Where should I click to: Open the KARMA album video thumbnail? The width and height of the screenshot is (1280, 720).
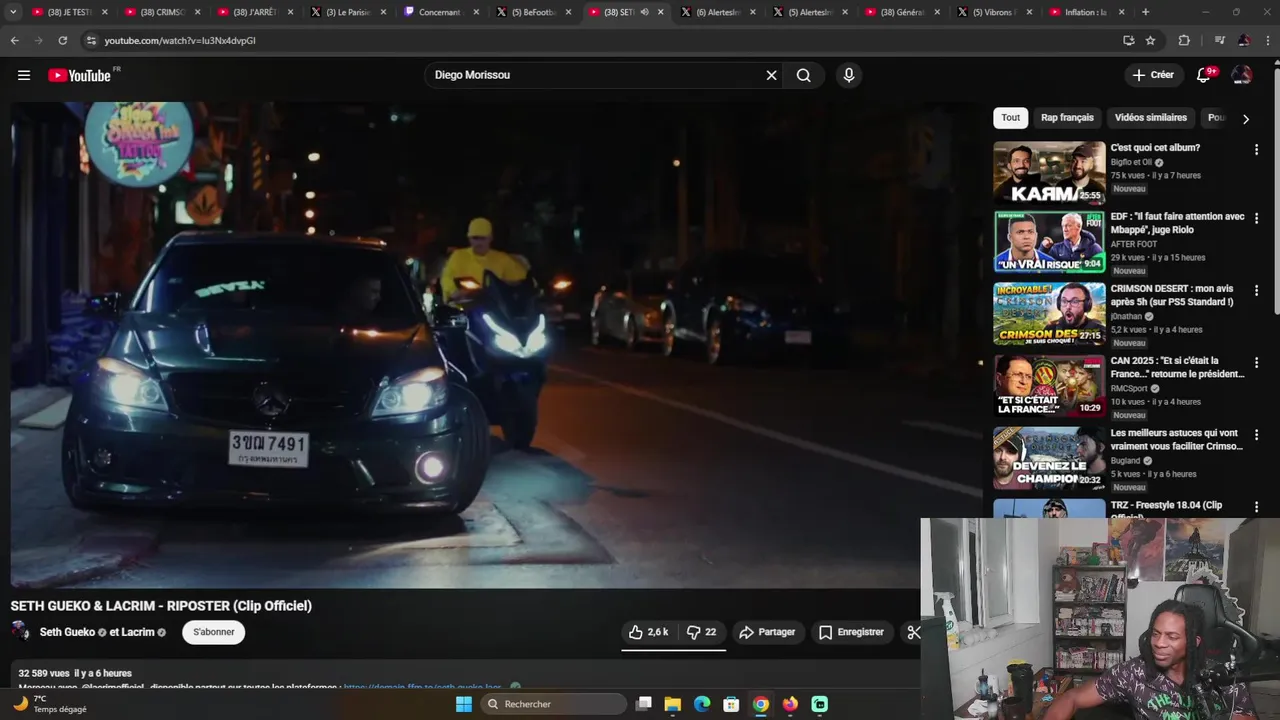pos(1049,173)
